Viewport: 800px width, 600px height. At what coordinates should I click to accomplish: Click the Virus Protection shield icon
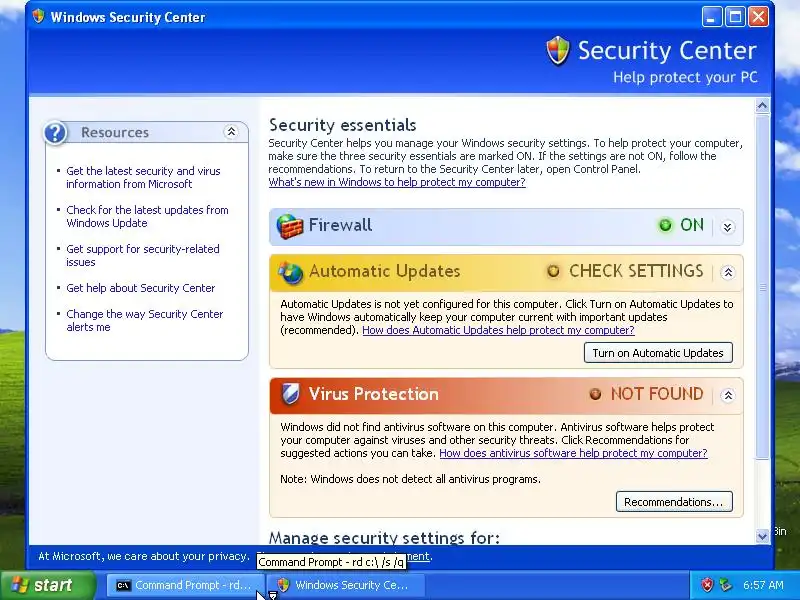pos(290,394)
